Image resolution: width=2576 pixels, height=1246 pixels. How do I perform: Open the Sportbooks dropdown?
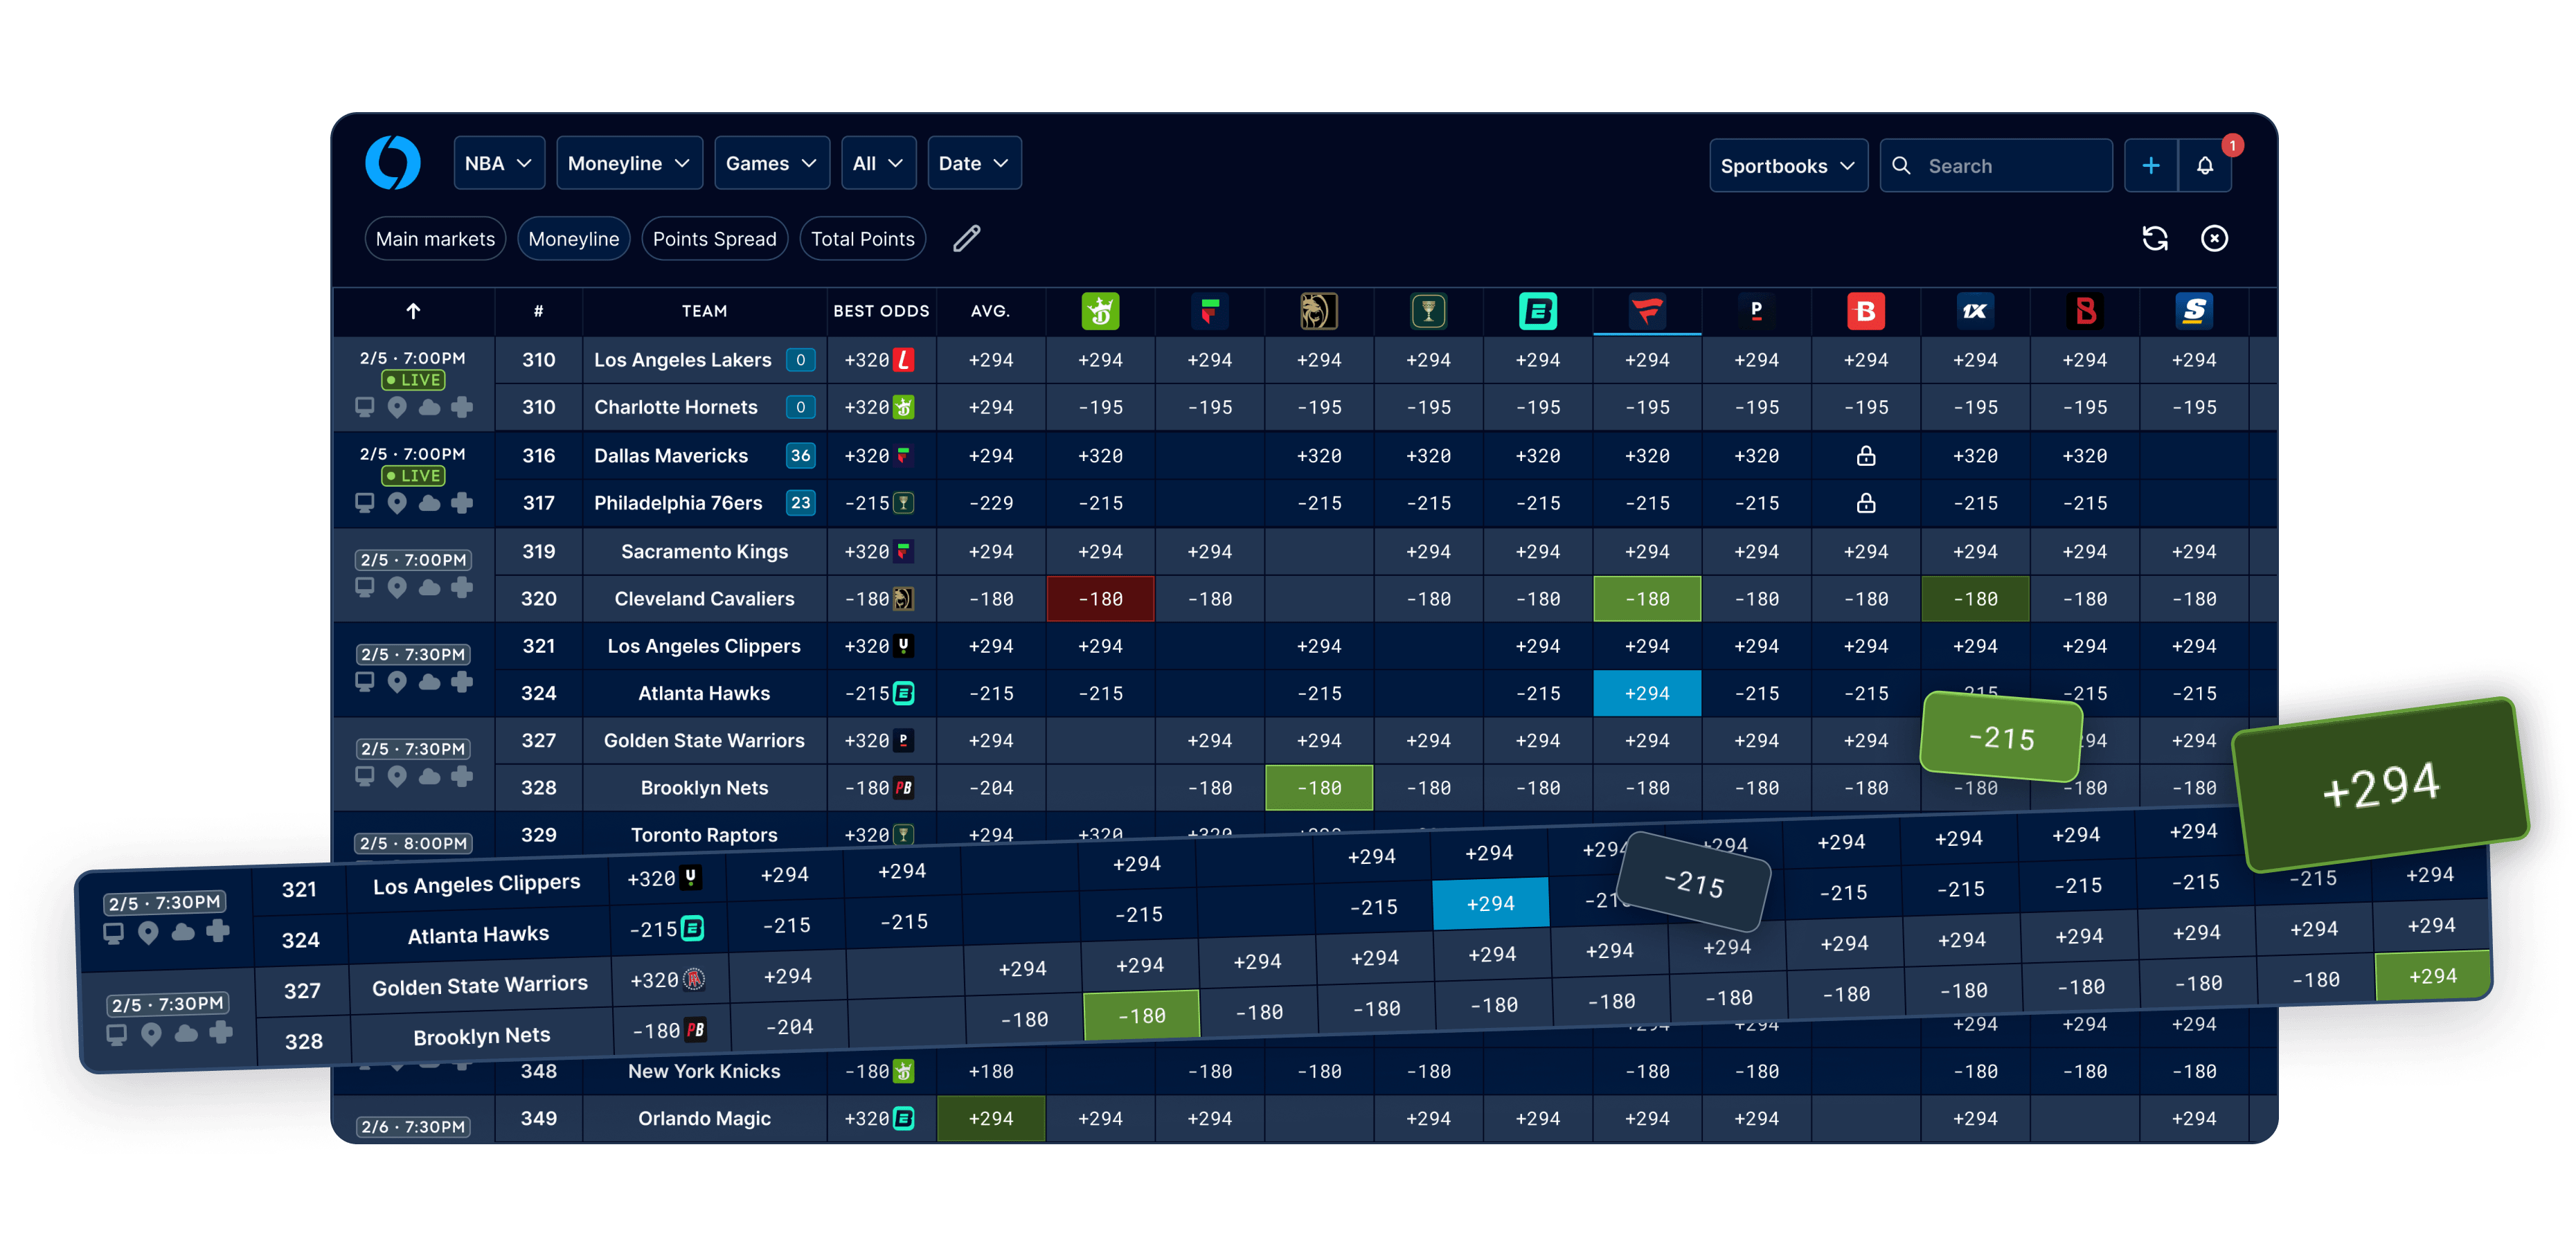pos(1788,166)
